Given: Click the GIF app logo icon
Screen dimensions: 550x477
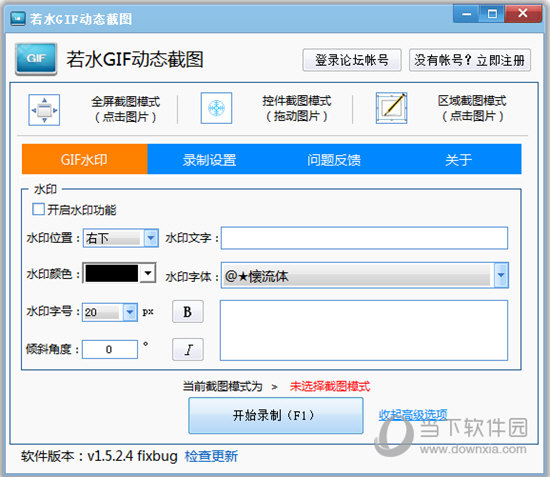Looking at the screenshot, I should (x=36, y=59).
